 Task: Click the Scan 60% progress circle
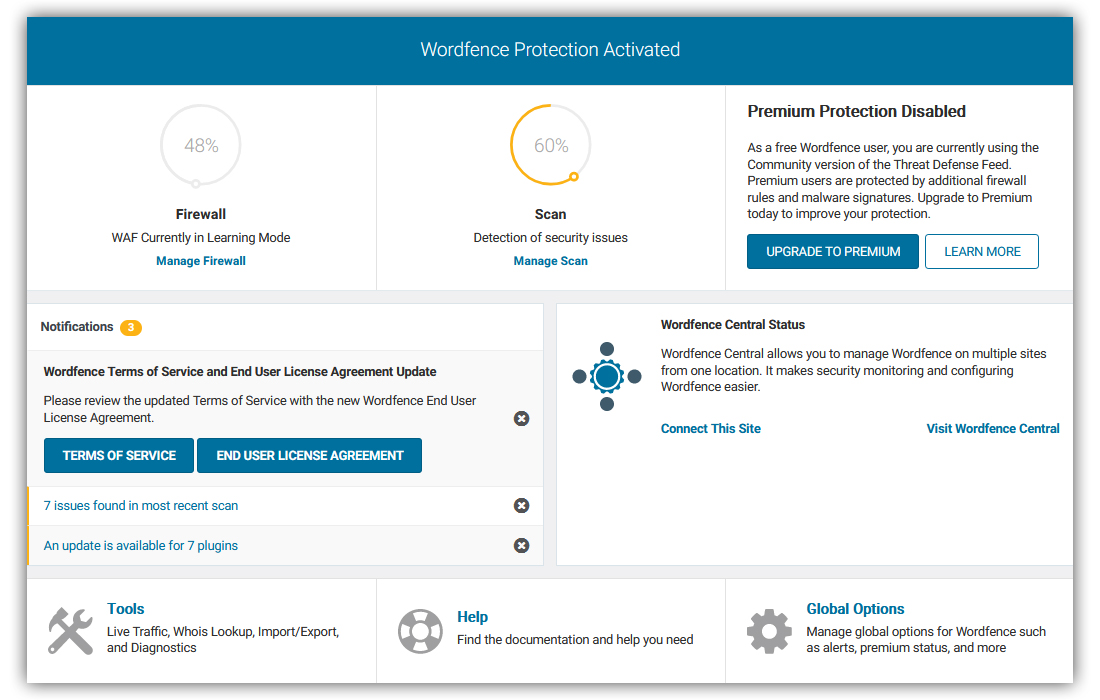(551, 145)
